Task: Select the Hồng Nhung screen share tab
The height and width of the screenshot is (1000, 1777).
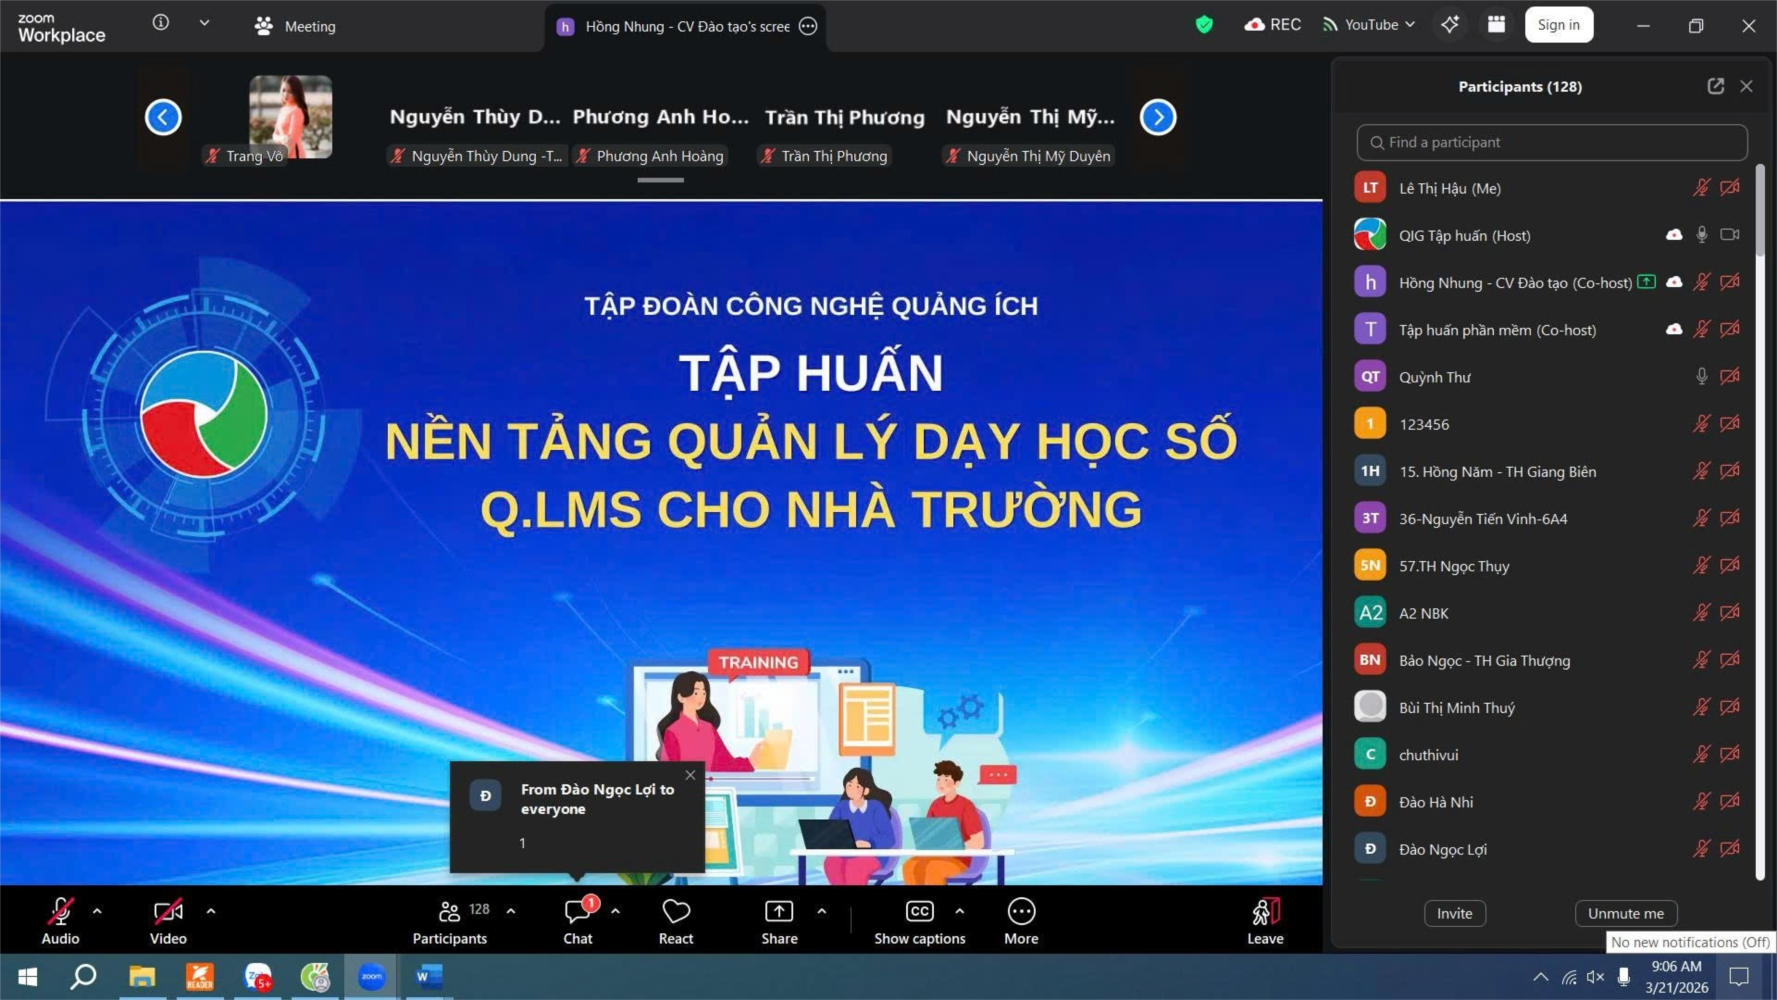Action: pyautogui.click(x=686, y=26)
